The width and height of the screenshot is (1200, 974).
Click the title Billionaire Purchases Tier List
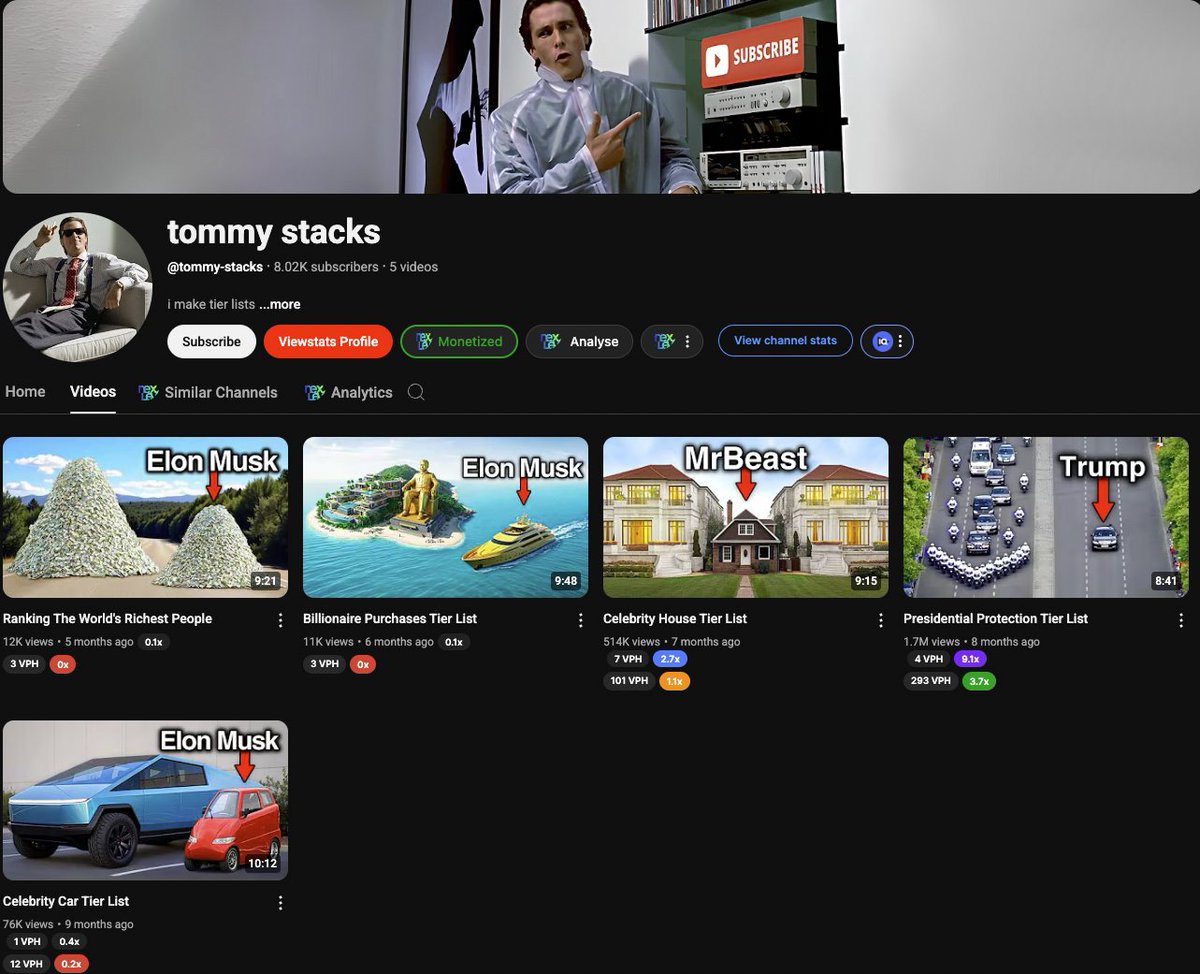coord(390,619)
